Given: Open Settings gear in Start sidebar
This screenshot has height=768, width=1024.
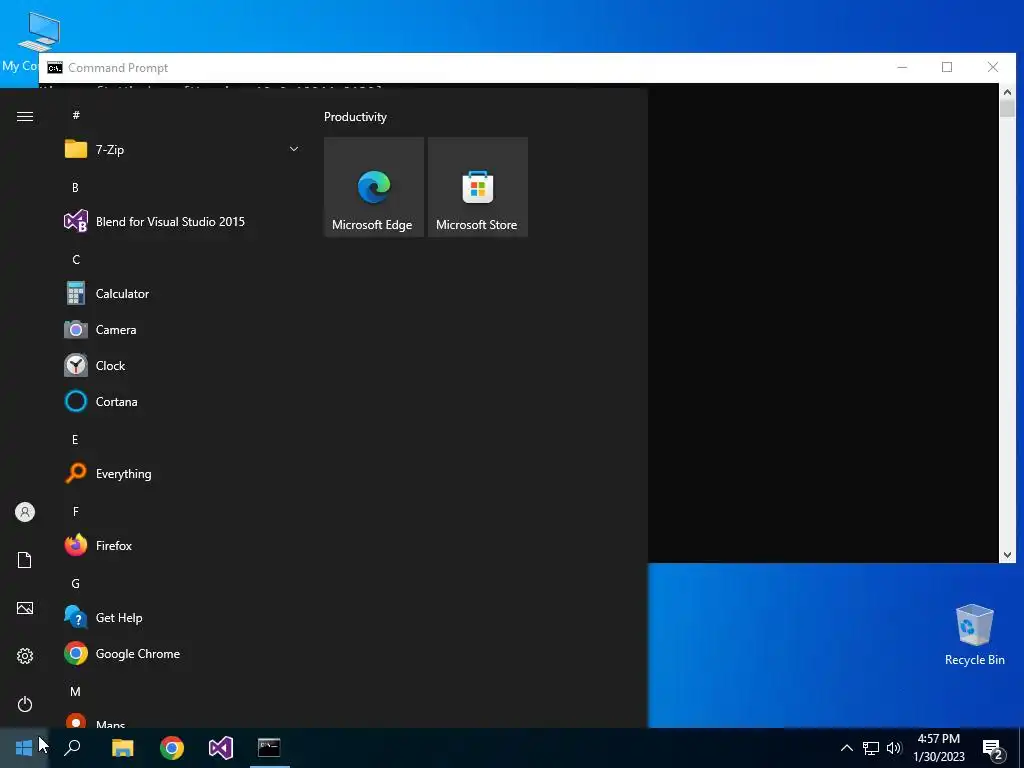Looking at the screenshot, I should click(x=25, y=656).
